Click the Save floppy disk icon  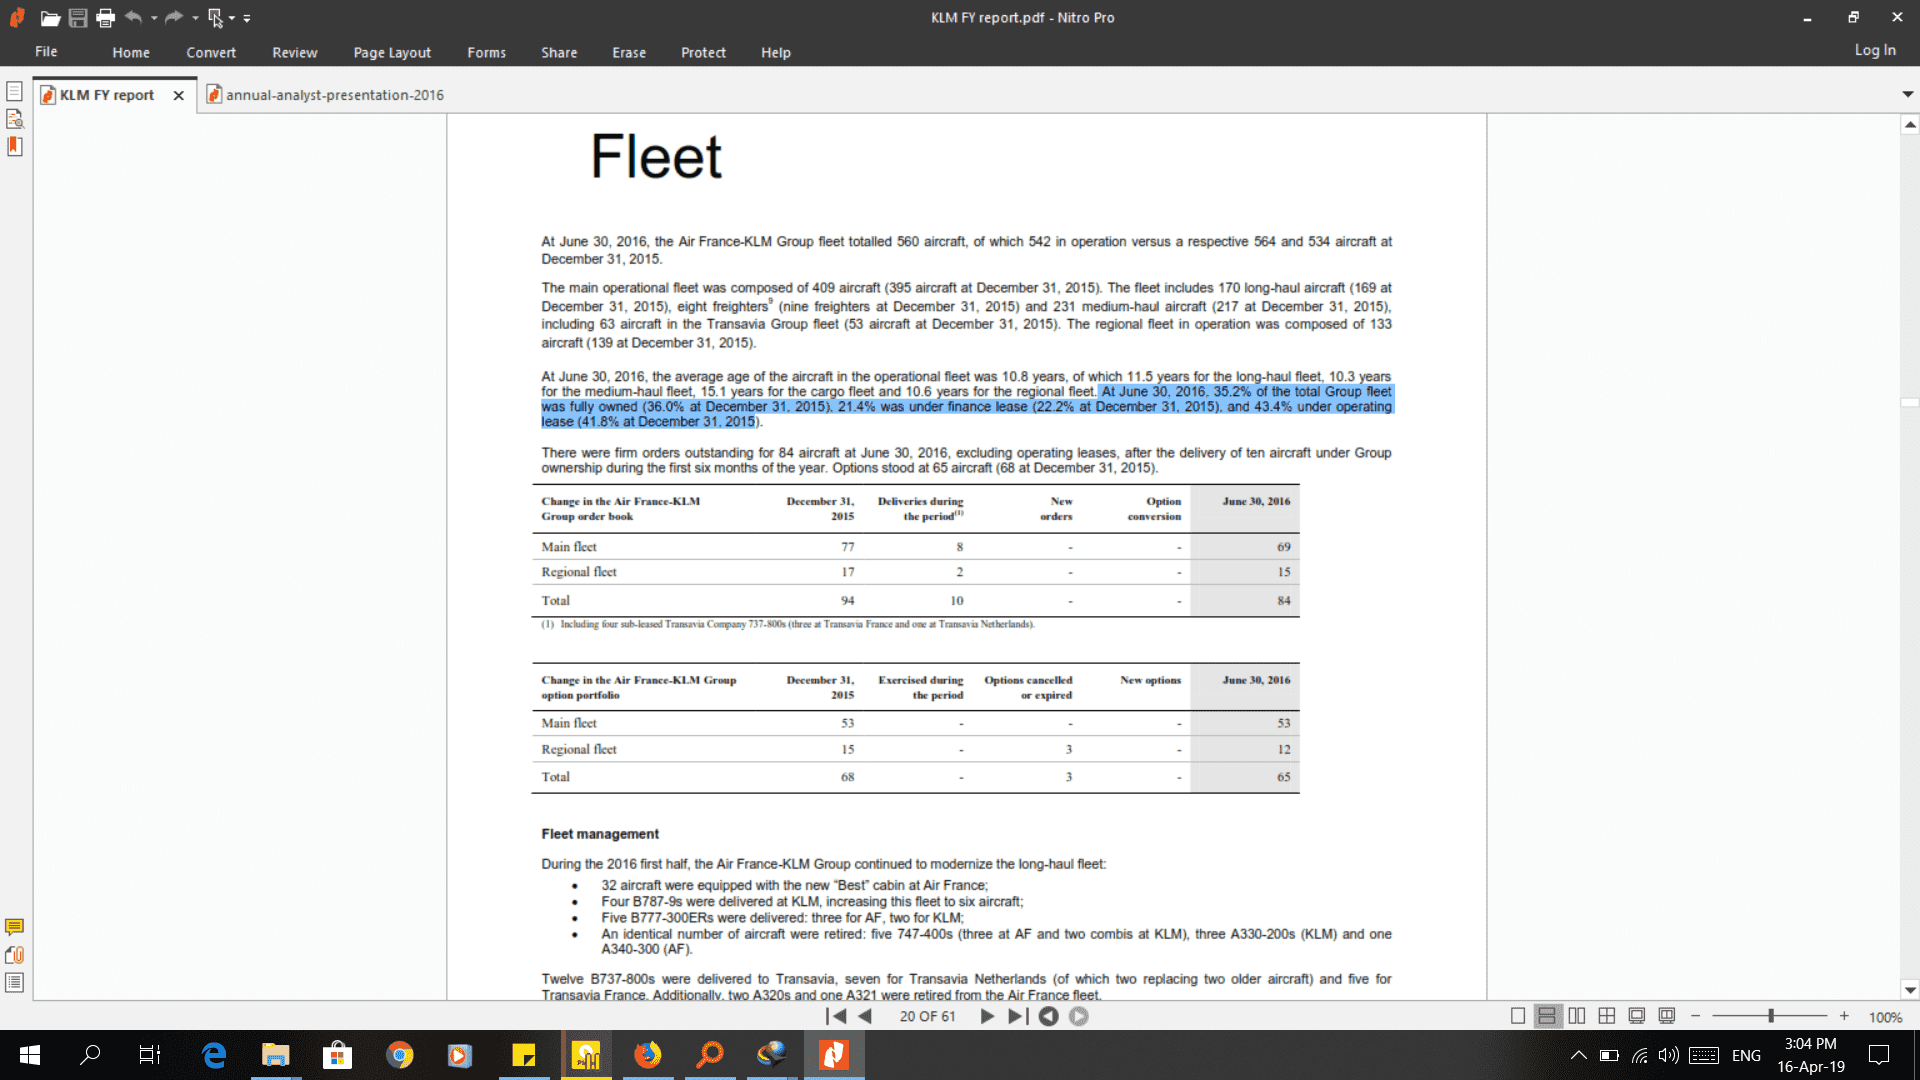(x=78, y=18)
